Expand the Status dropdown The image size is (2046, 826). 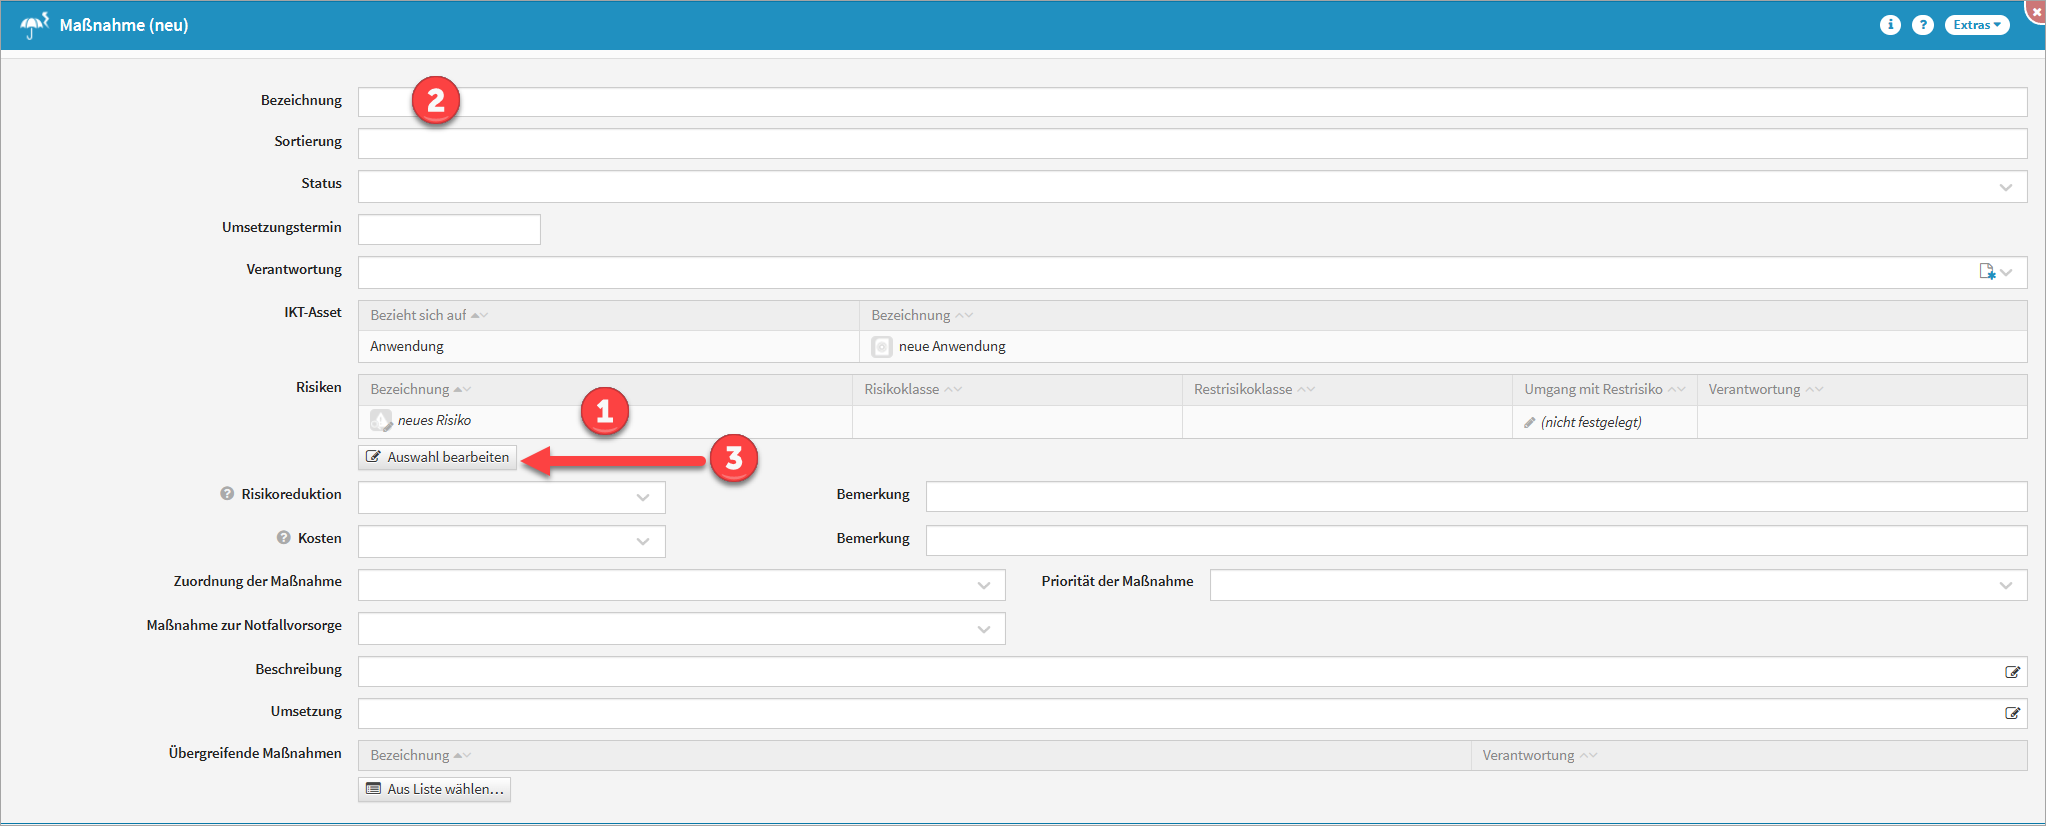pos(2005,187)
